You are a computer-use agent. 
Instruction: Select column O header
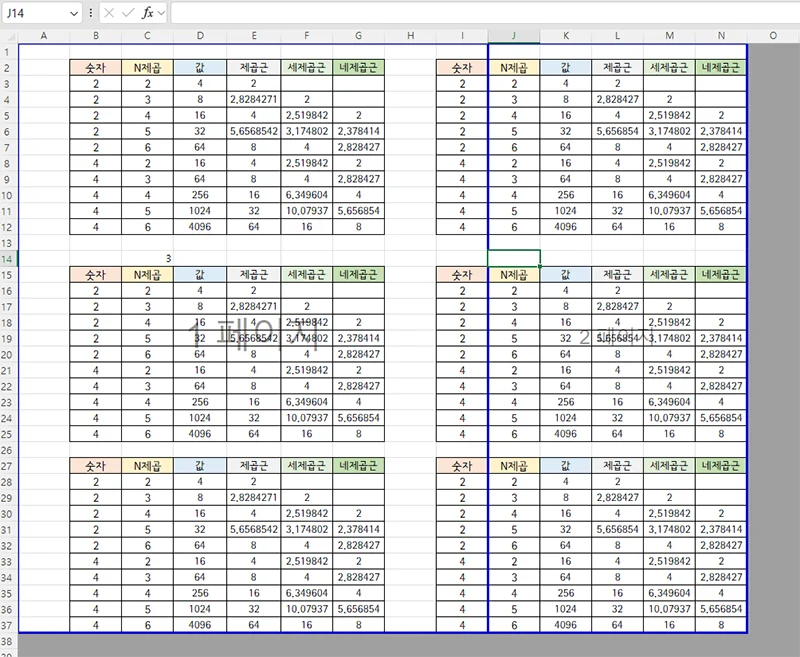(773, 36)
